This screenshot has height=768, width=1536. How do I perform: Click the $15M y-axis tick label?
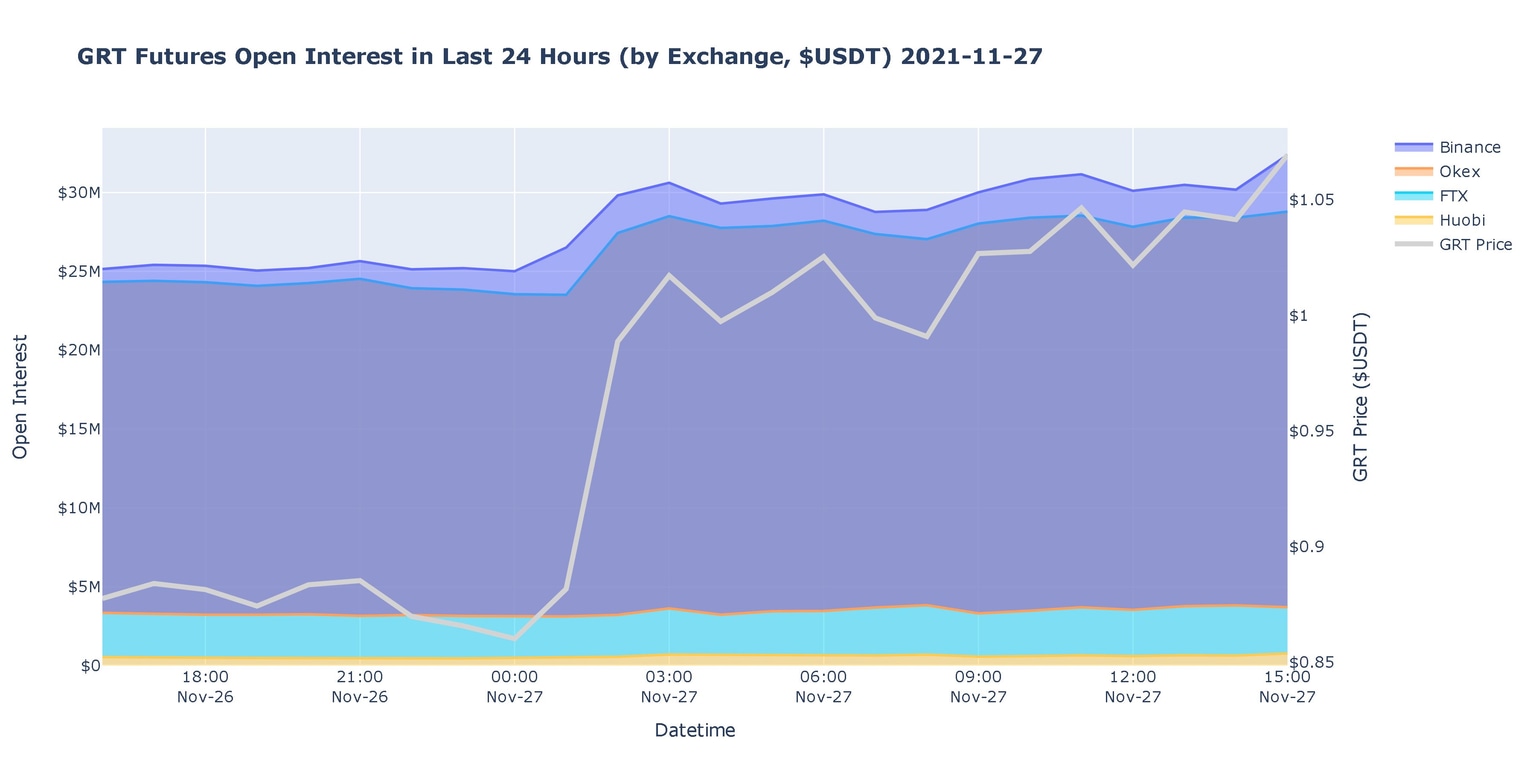pyautogui.click(x=76, y=429)
